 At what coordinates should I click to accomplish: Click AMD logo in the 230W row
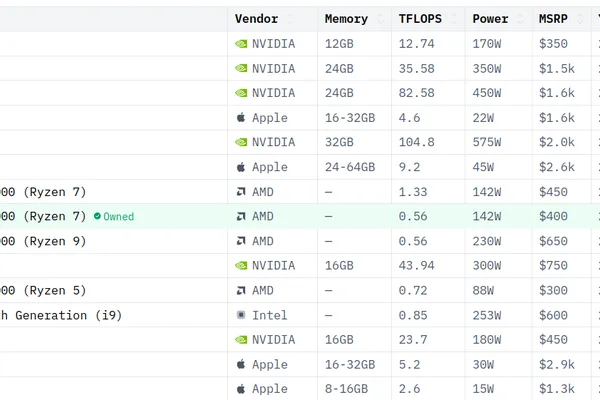tap(241, 241)
